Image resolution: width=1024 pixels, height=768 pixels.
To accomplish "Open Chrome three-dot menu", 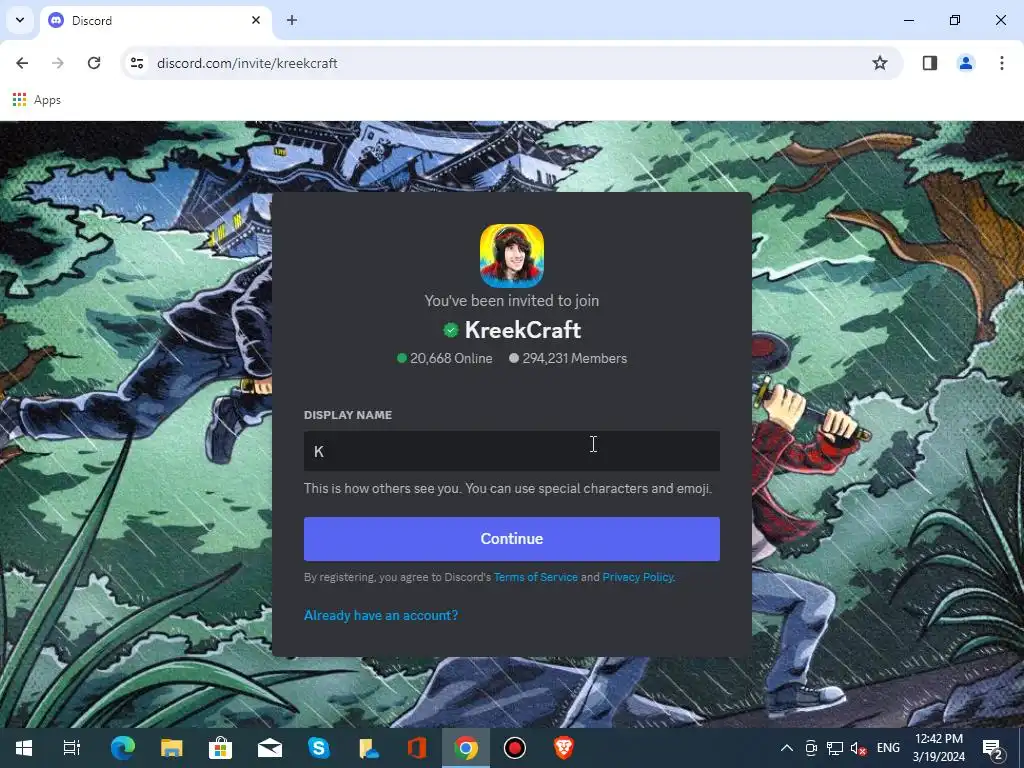I will click(x=1002, y=63).
